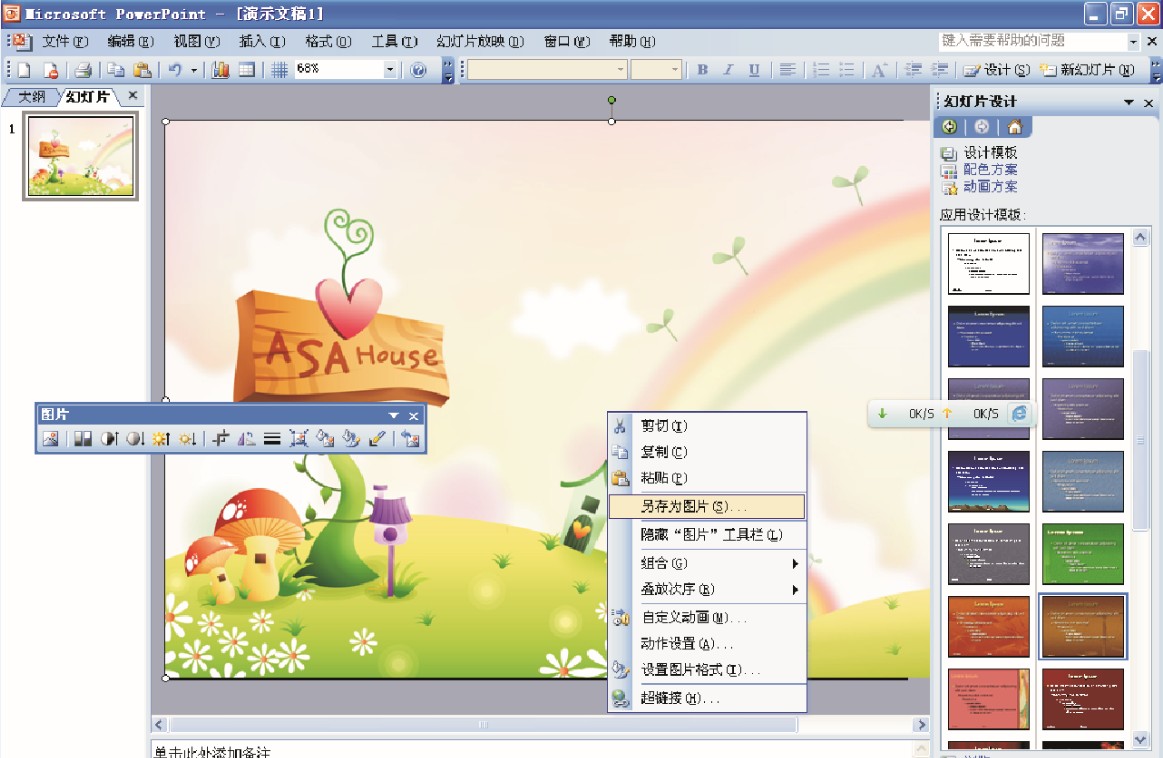Open the 幻灯片设计 task pane dropdown

1129,102
